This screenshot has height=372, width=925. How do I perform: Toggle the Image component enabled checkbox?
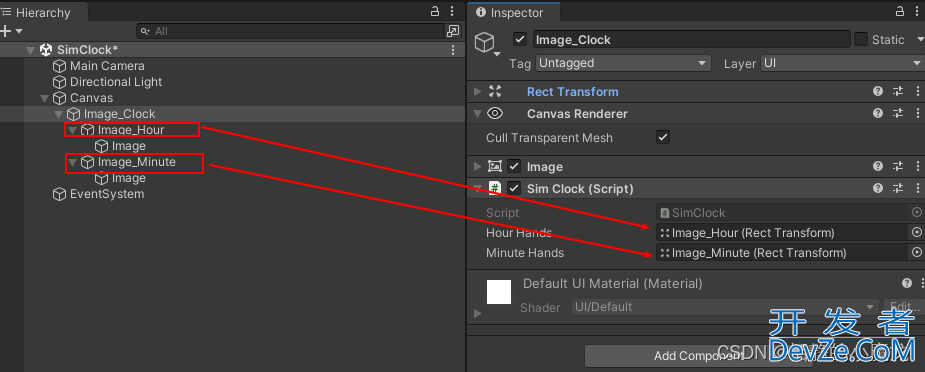tap(514, 167)
